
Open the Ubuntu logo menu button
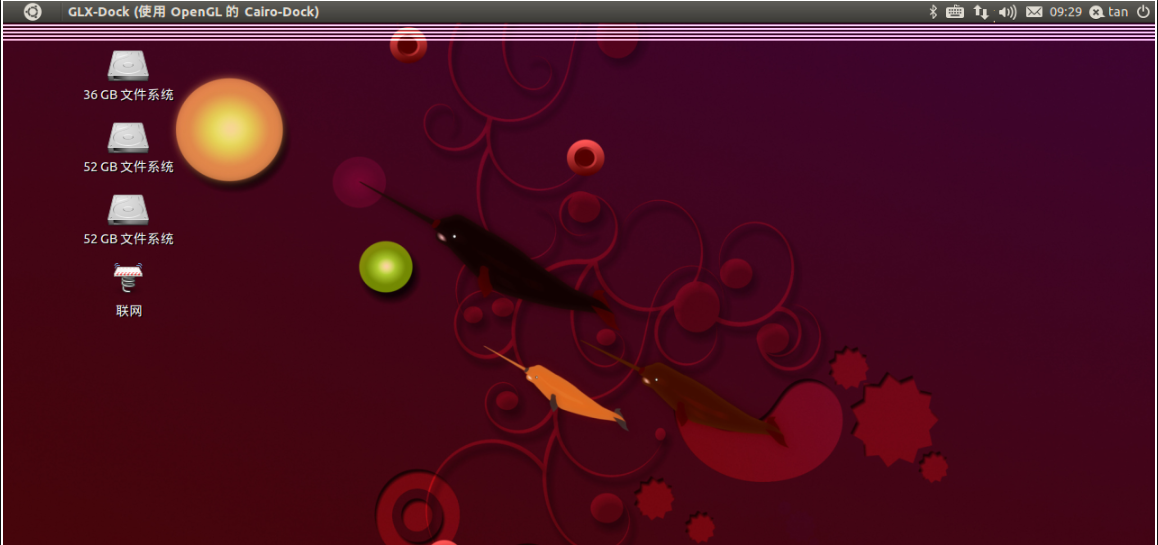[x=32, y=12]
